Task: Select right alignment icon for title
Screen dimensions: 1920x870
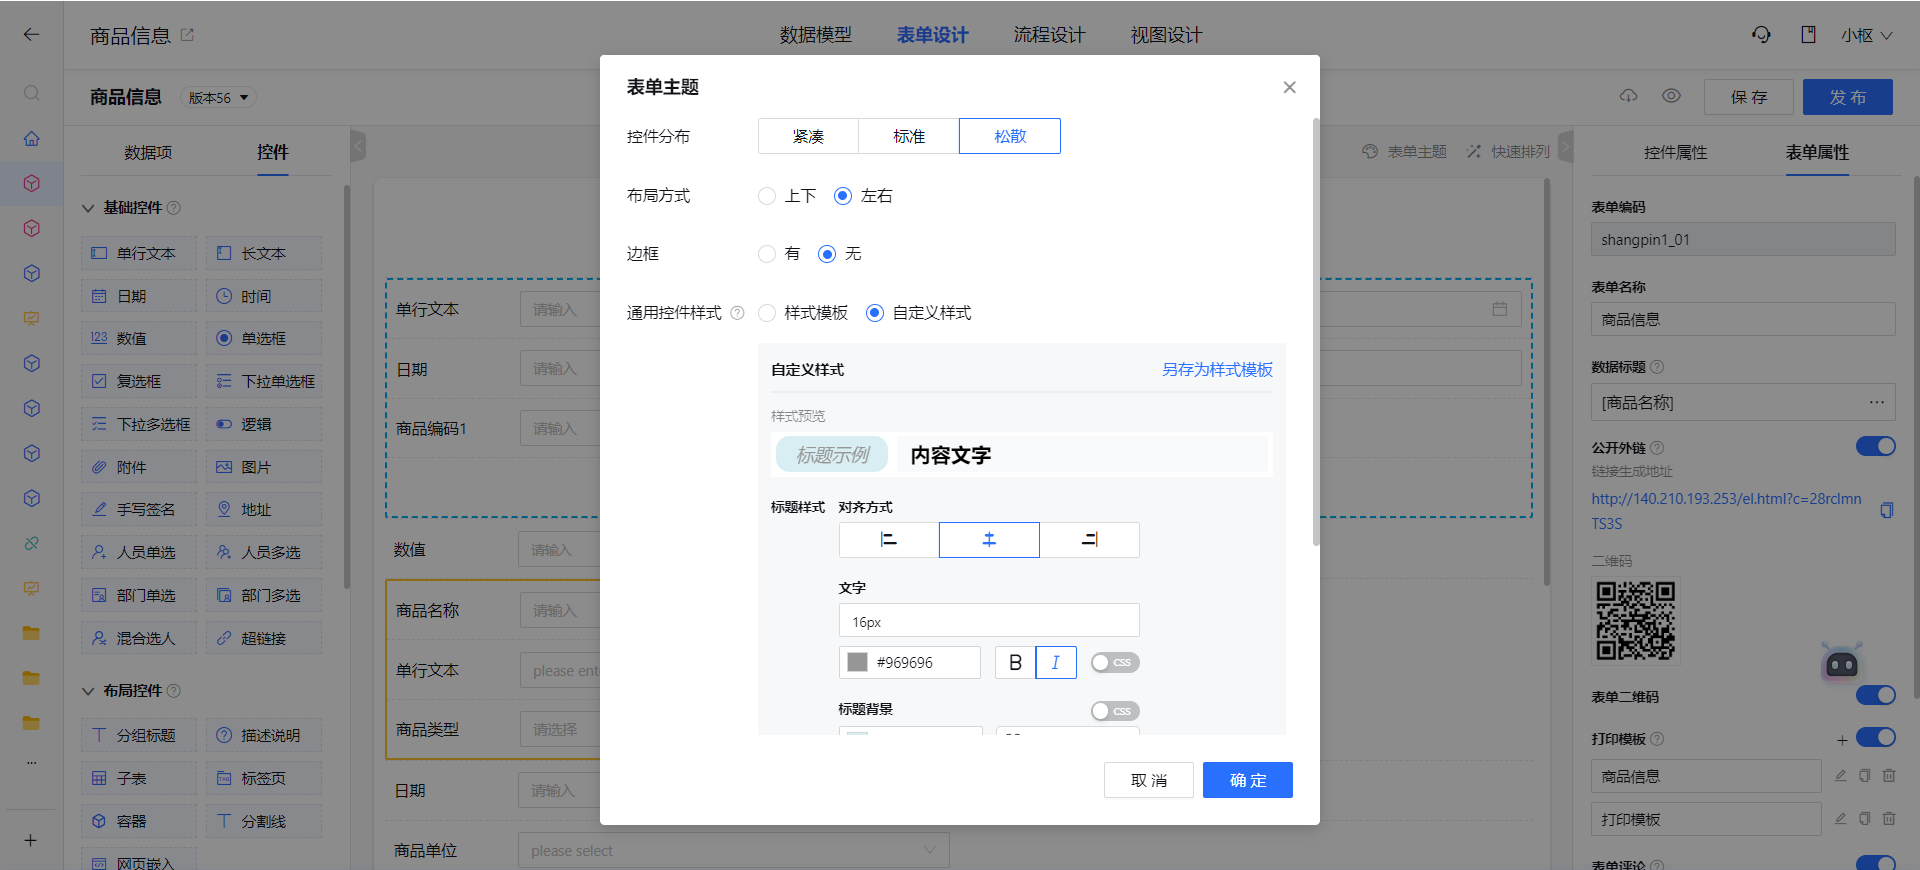Action: point(1089,540)
